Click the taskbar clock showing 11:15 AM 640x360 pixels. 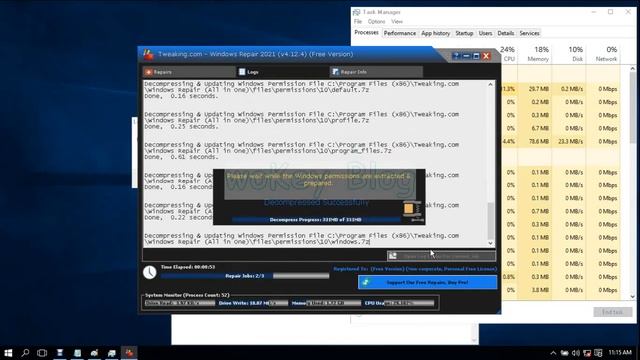(x=620, y=352)
